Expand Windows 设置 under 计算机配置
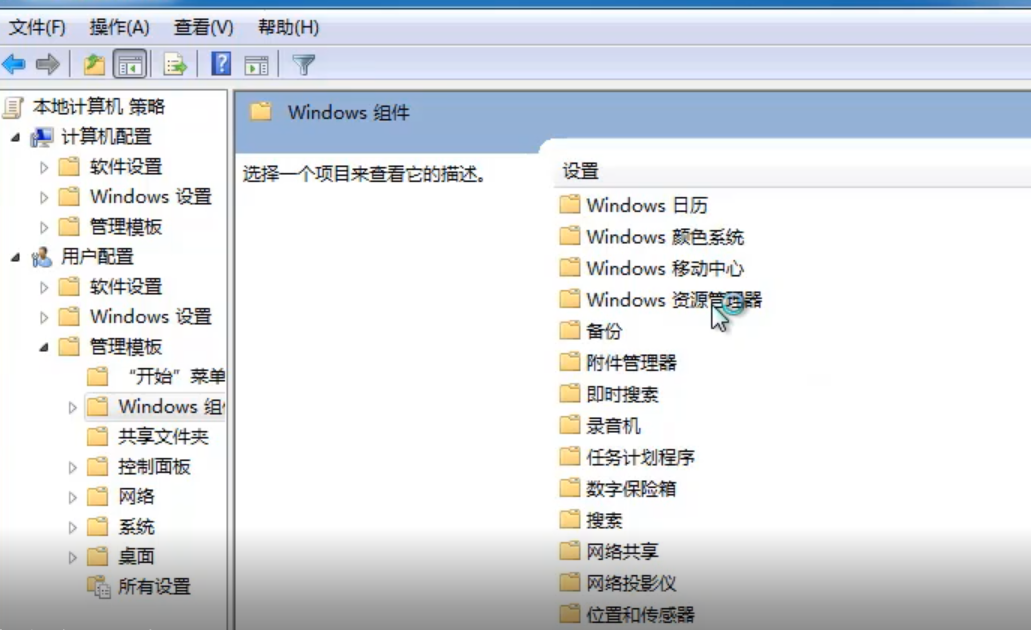This screenshot has height=630, width=1031. pyautogui.click(x=44, y=197)
